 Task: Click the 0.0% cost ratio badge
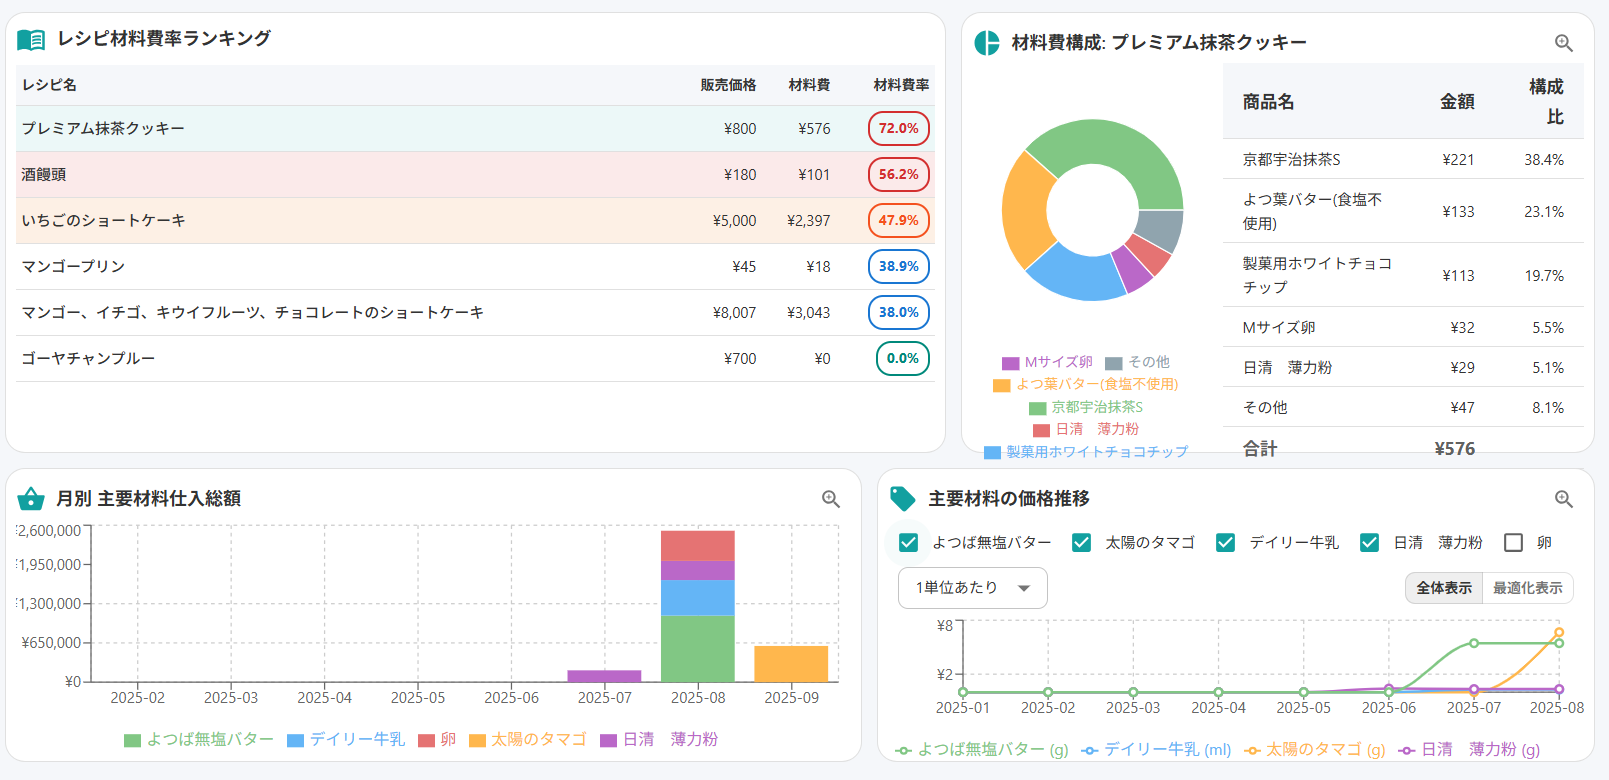(x=903, y=358)
